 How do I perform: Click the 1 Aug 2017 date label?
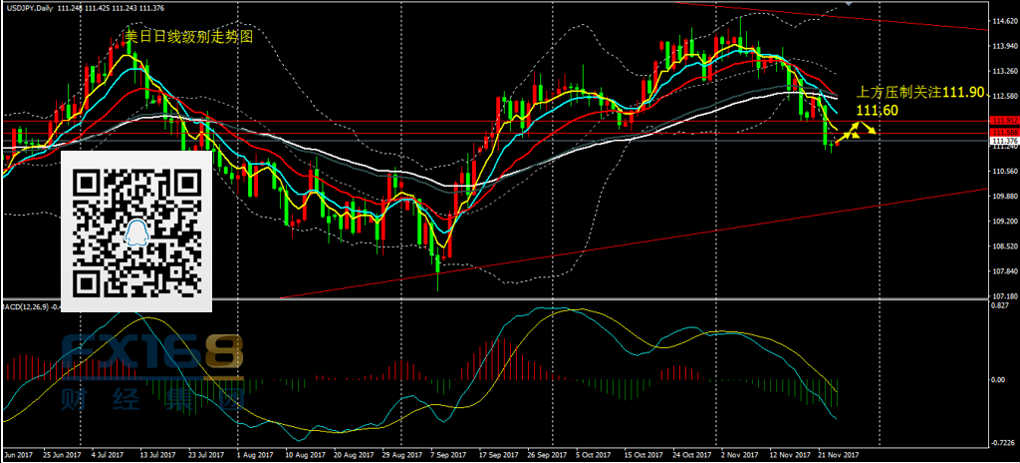point(254,454)
